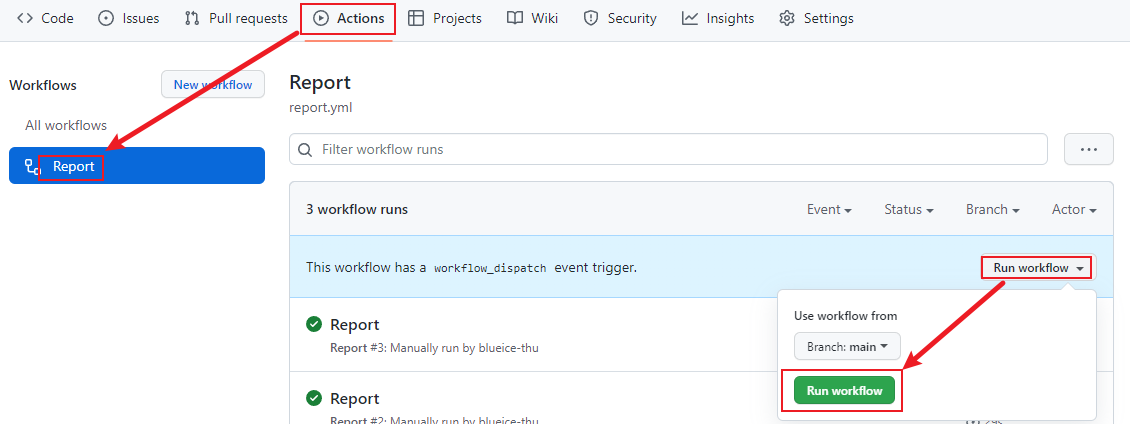Click the Security shield icon
Image resolution: width=1130 pixels, height=424 pixels.
tap(591, 19)
